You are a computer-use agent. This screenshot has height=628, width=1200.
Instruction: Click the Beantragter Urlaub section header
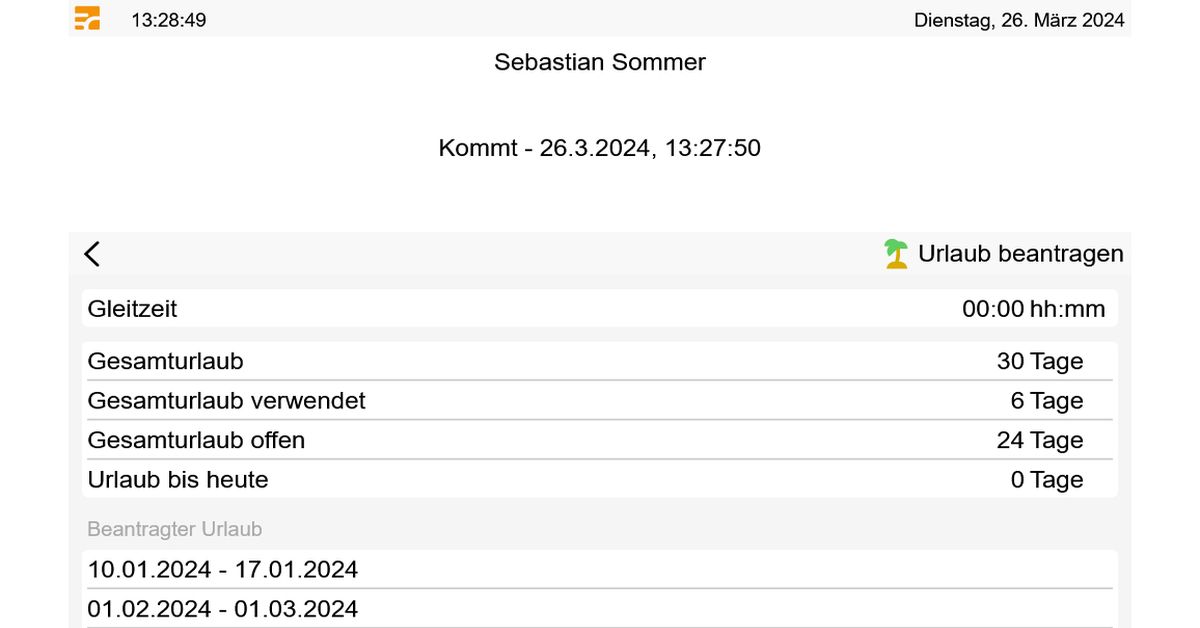[x=175, y=529]
